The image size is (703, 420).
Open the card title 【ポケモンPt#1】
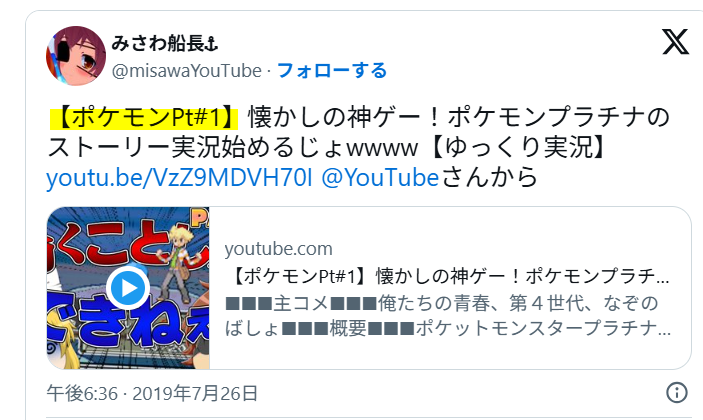(x=451, y=276)
